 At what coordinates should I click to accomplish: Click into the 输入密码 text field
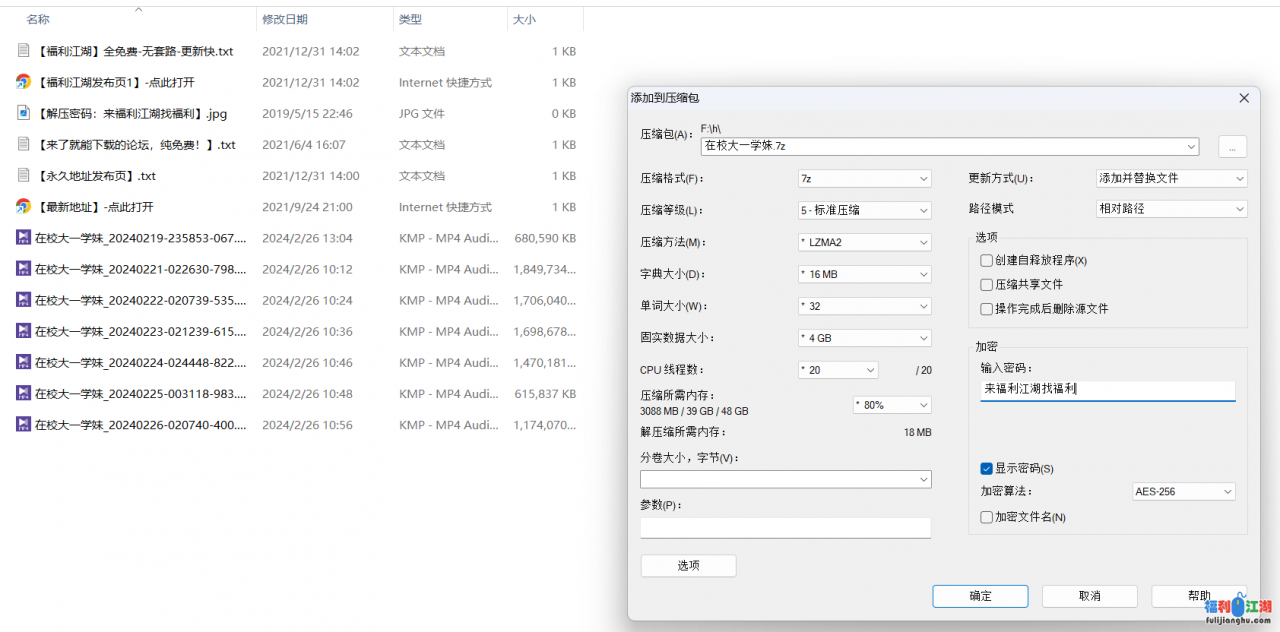(x=1107, y=390)
